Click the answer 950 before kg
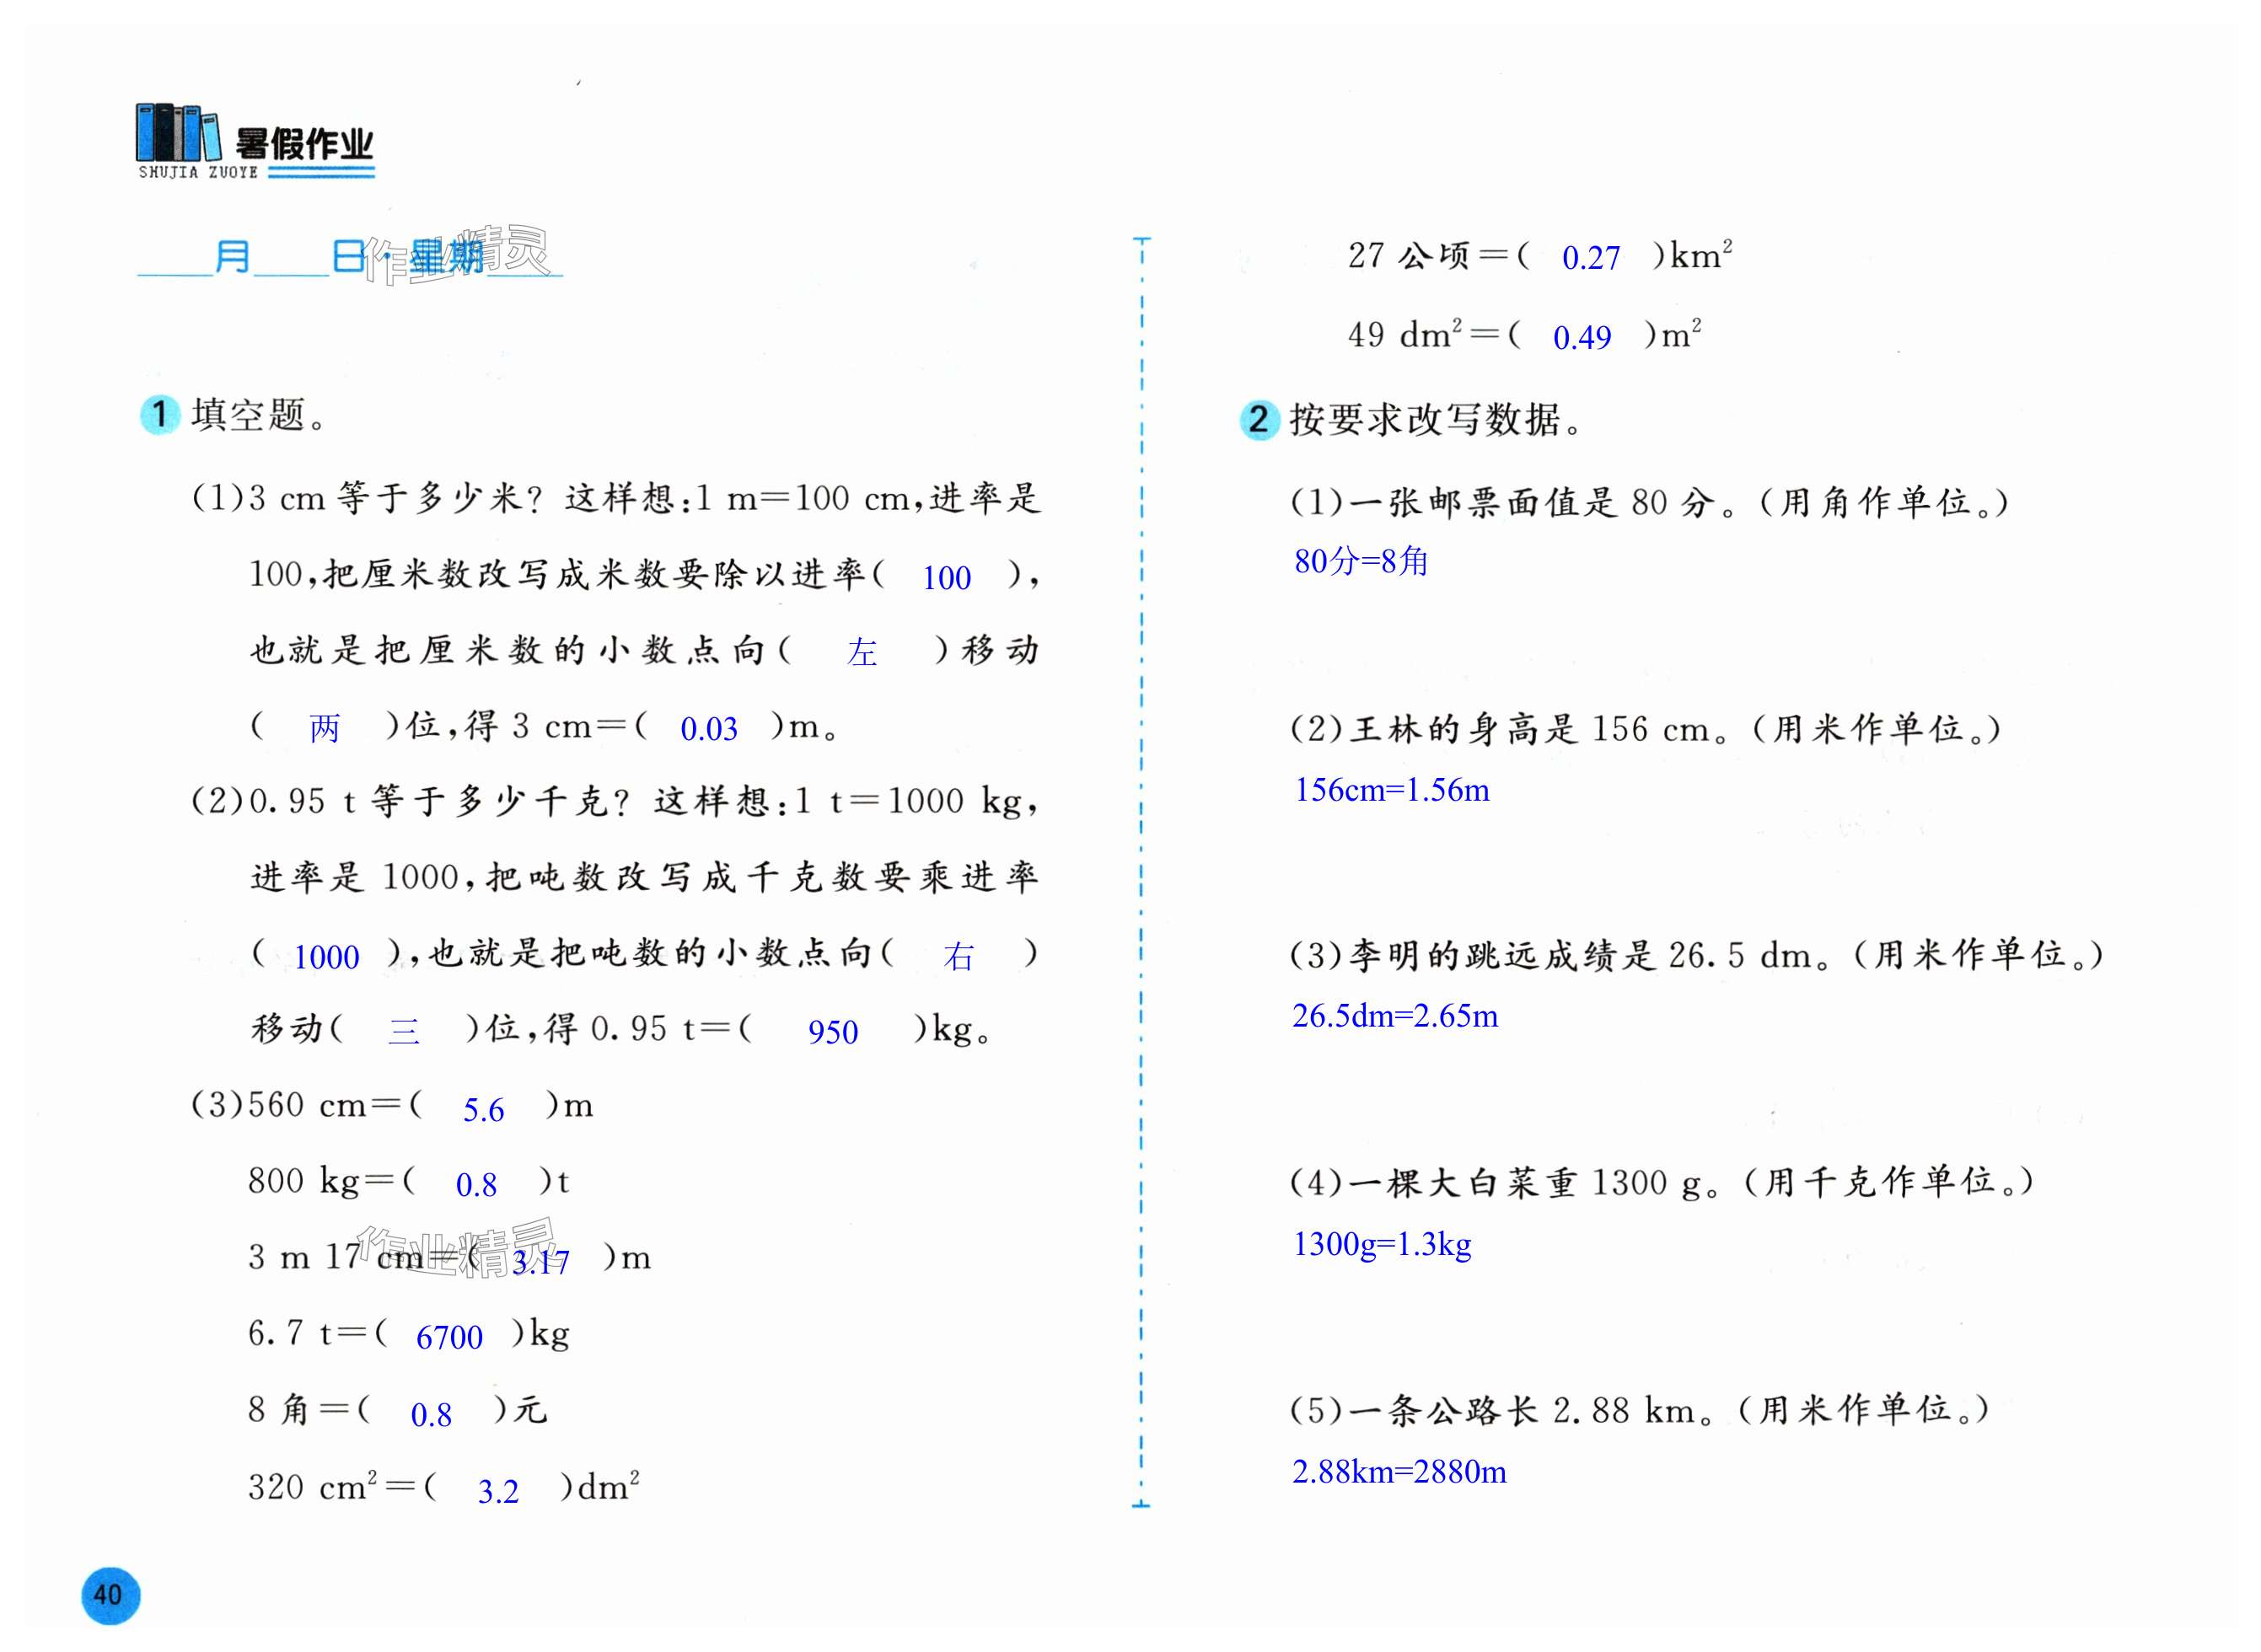This screenshot has width=2261, height=1652. [832, 1032]
